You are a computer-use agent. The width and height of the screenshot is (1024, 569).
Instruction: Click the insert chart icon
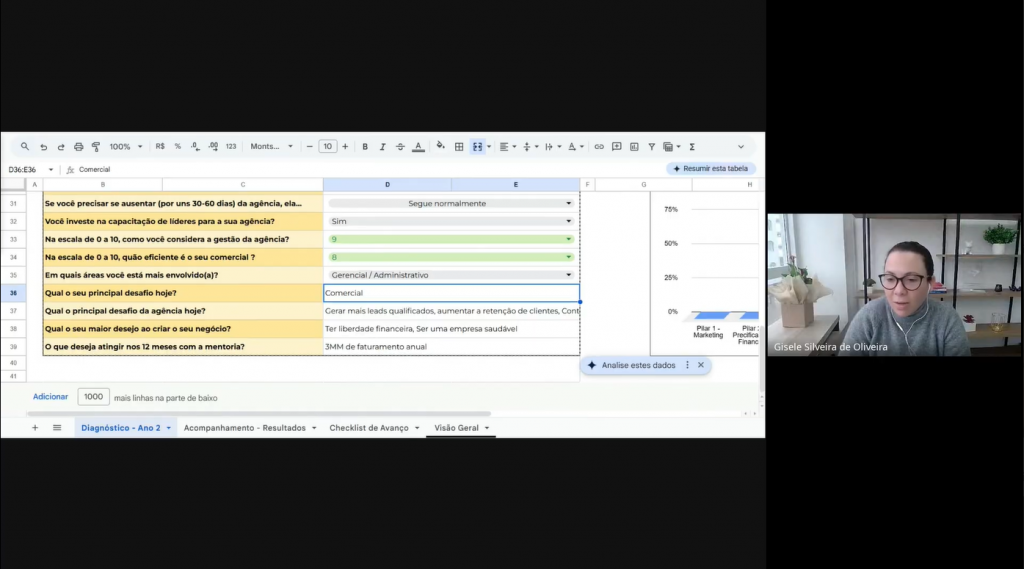click(x=634, y=147)
